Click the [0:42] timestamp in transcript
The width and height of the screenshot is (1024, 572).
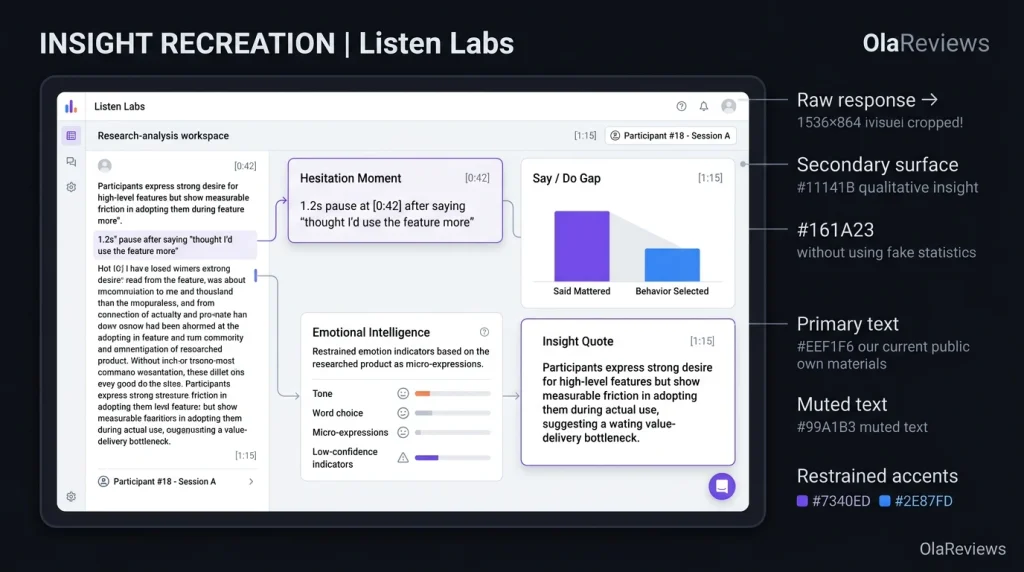(246, 167)
